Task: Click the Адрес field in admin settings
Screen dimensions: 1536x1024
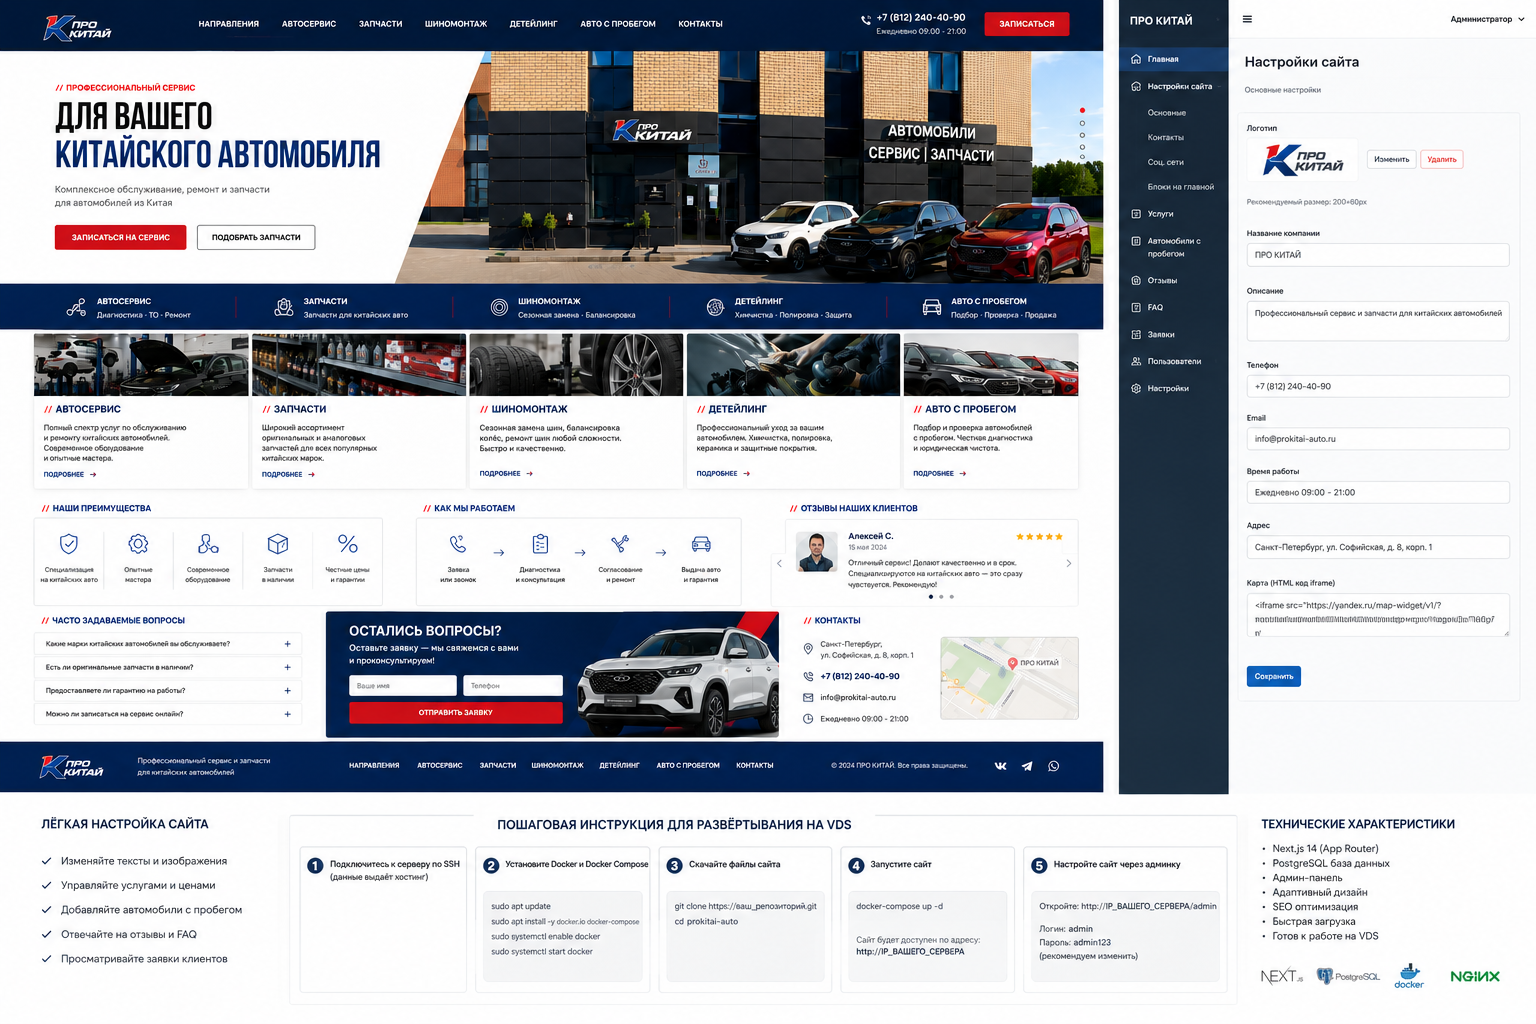Action: coord(1378,547)
